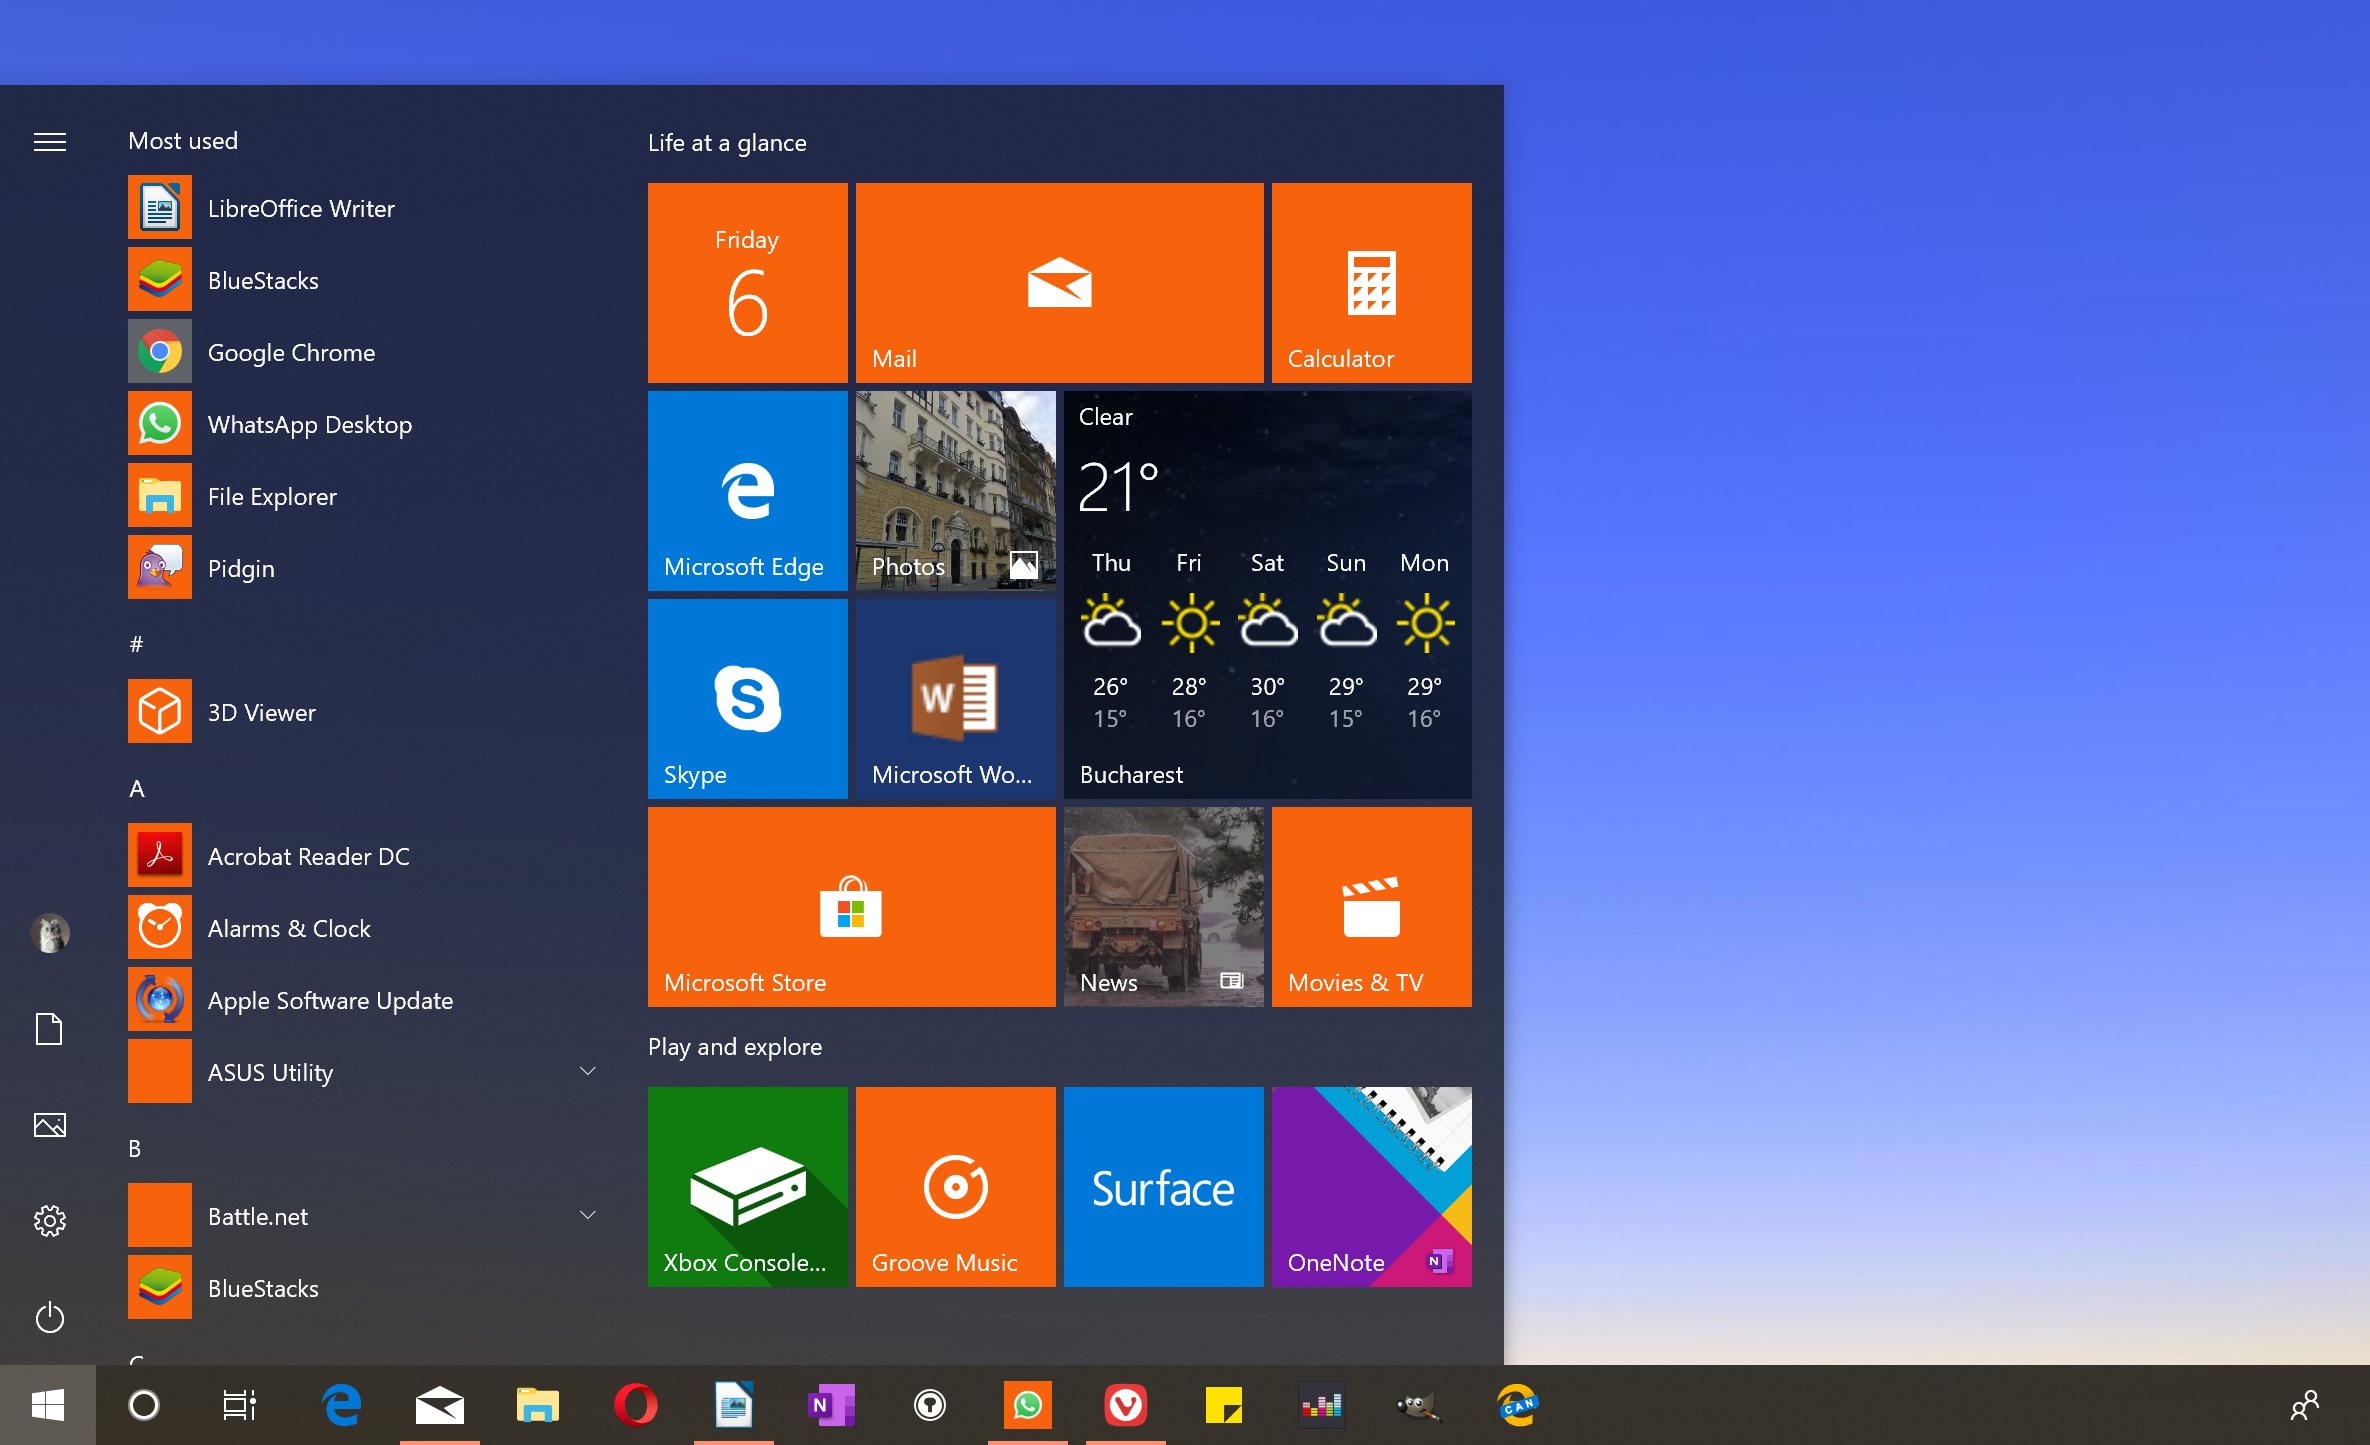Expand the Battle.net folder chevron
2370x1445 pixels.
(x=588, y=1215)
